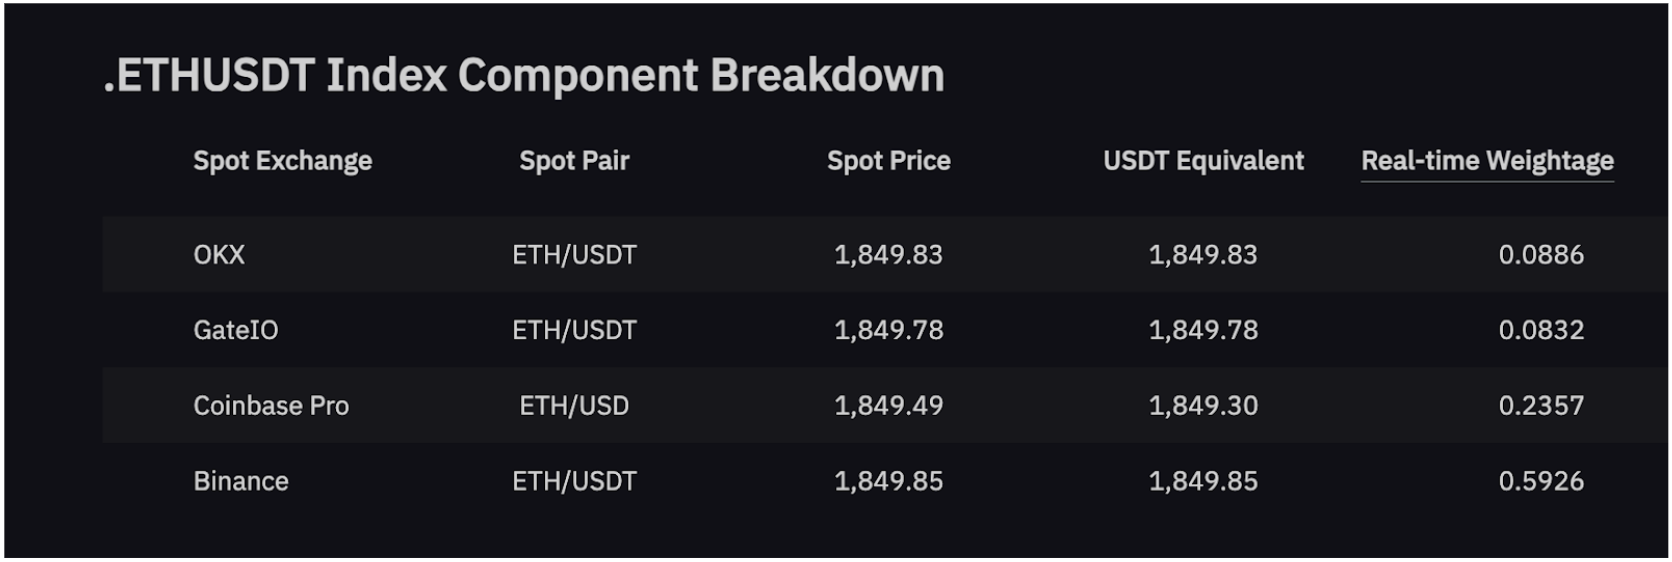Image resolution: width=1672 pixels, height=562 pixels.
Task: Select the Binance exchange name
Action: point(241,481)
